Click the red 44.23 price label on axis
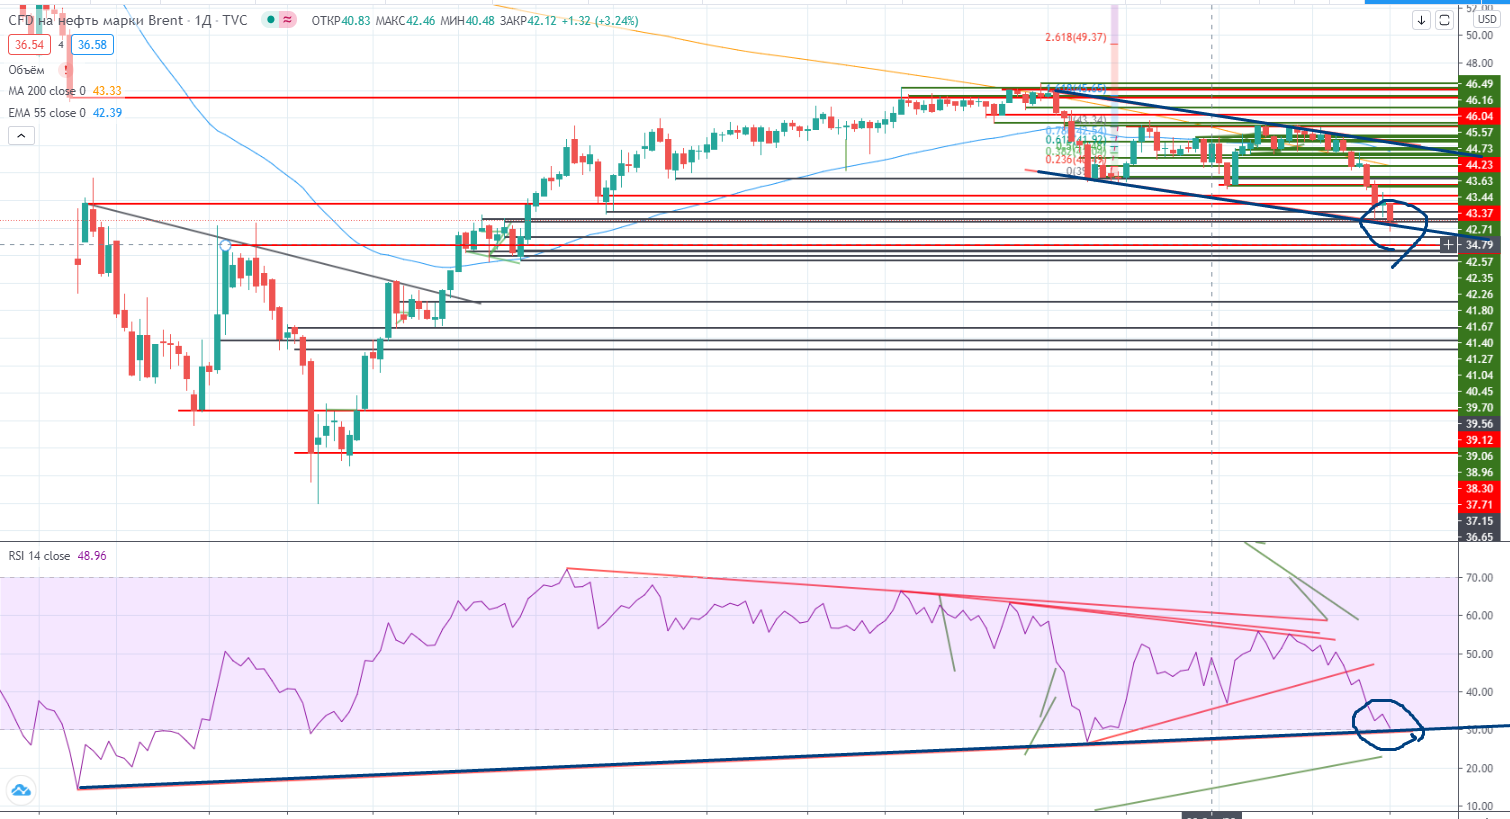Screen dimensions: 1510x819 point(1479,165)
